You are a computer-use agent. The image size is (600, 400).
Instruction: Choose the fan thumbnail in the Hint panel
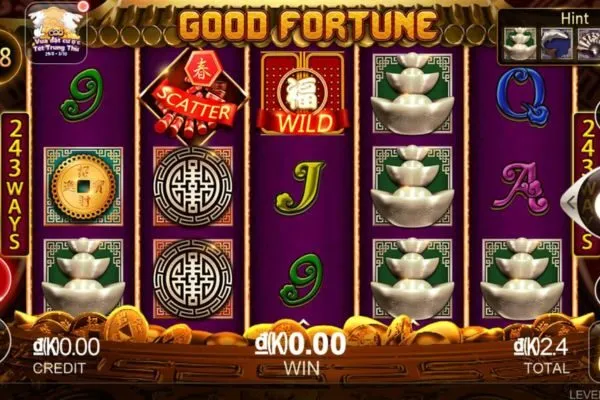589,44
